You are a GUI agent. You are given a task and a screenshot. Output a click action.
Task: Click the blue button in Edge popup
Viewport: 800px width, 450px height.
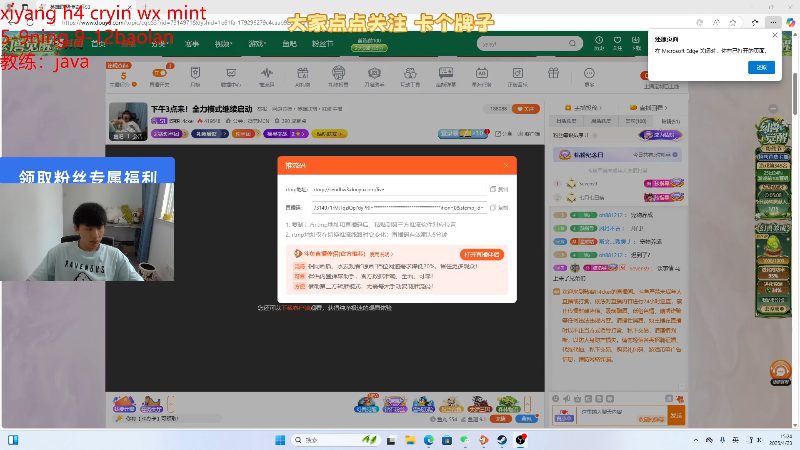point(761,67)
